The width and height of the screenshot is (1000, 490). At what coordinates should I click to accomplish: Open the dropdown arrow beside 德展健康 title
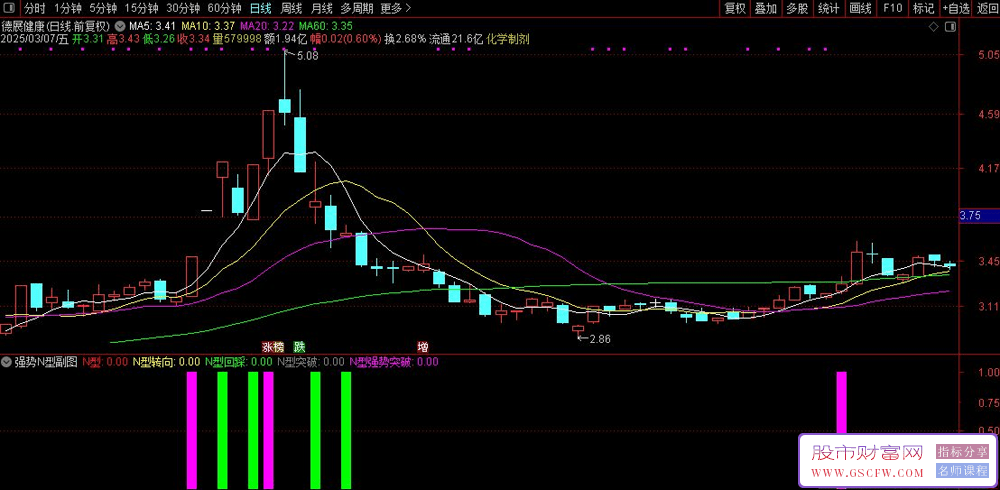(x=119, y=27)
